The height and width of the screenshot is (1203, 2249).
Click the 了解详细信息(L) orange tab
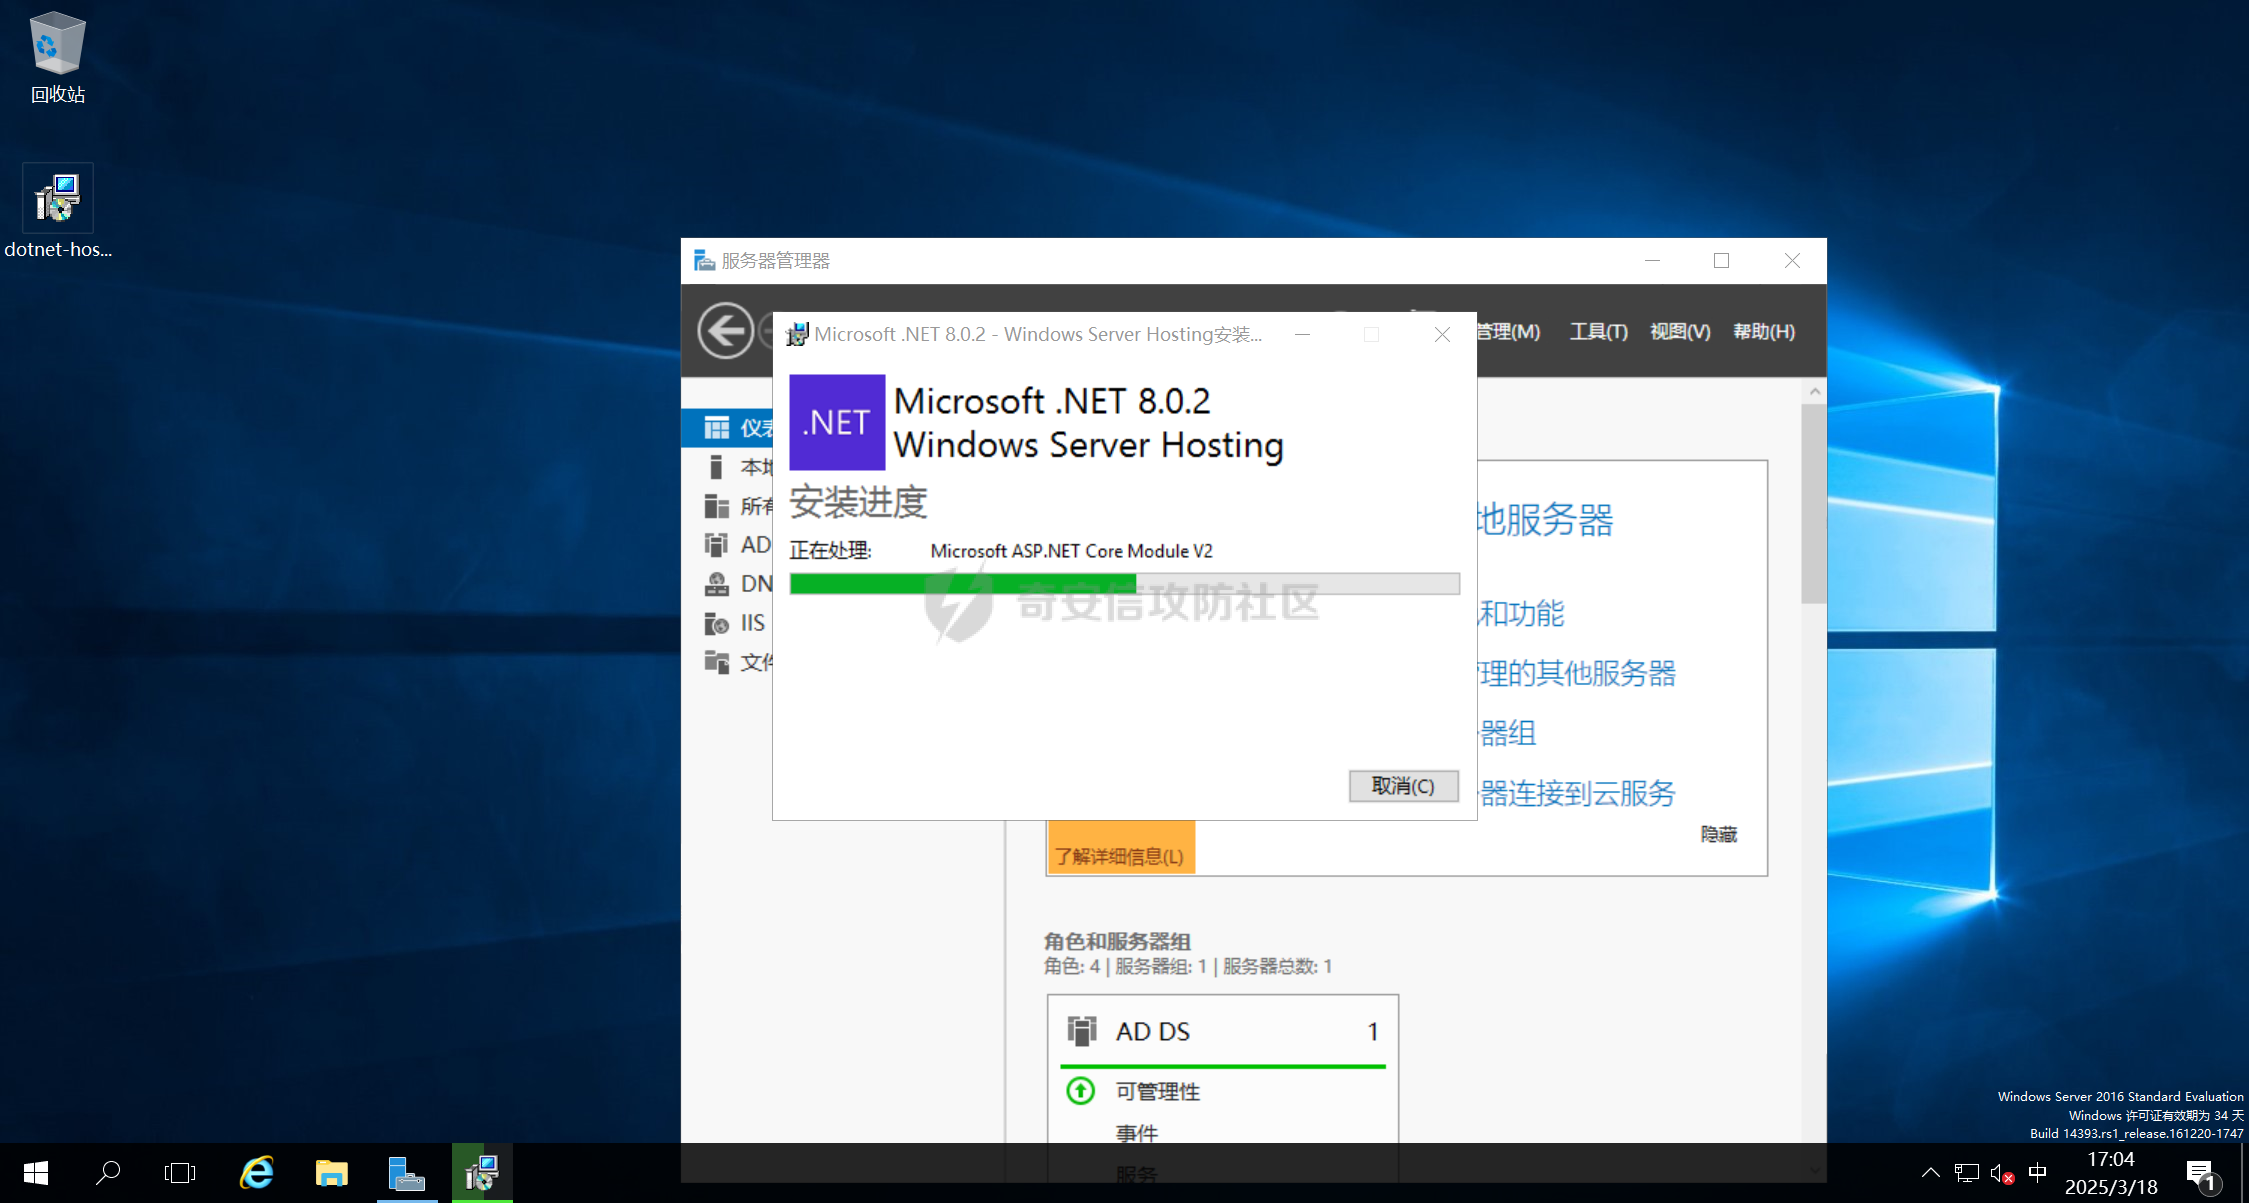1120,847
